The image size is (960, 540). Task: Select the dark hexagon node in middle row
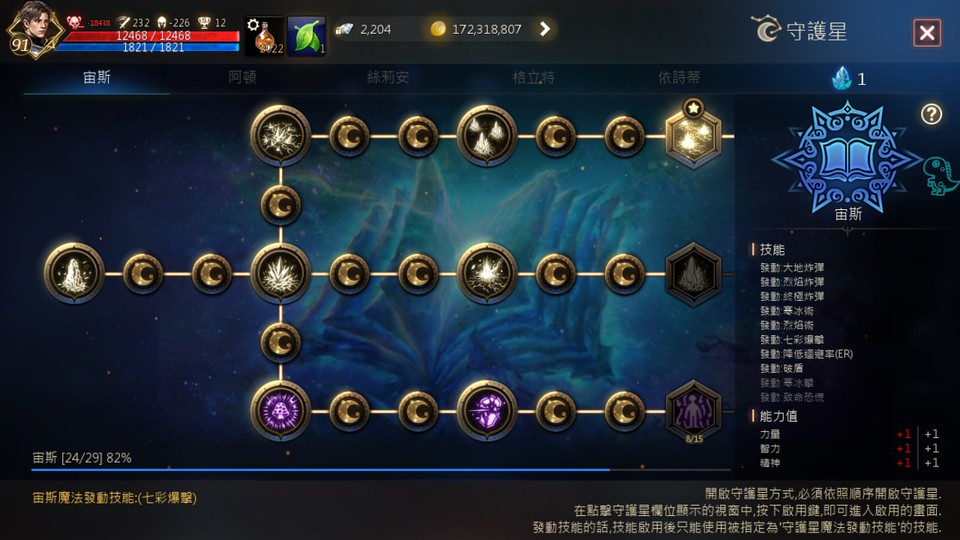pos(693,274)
